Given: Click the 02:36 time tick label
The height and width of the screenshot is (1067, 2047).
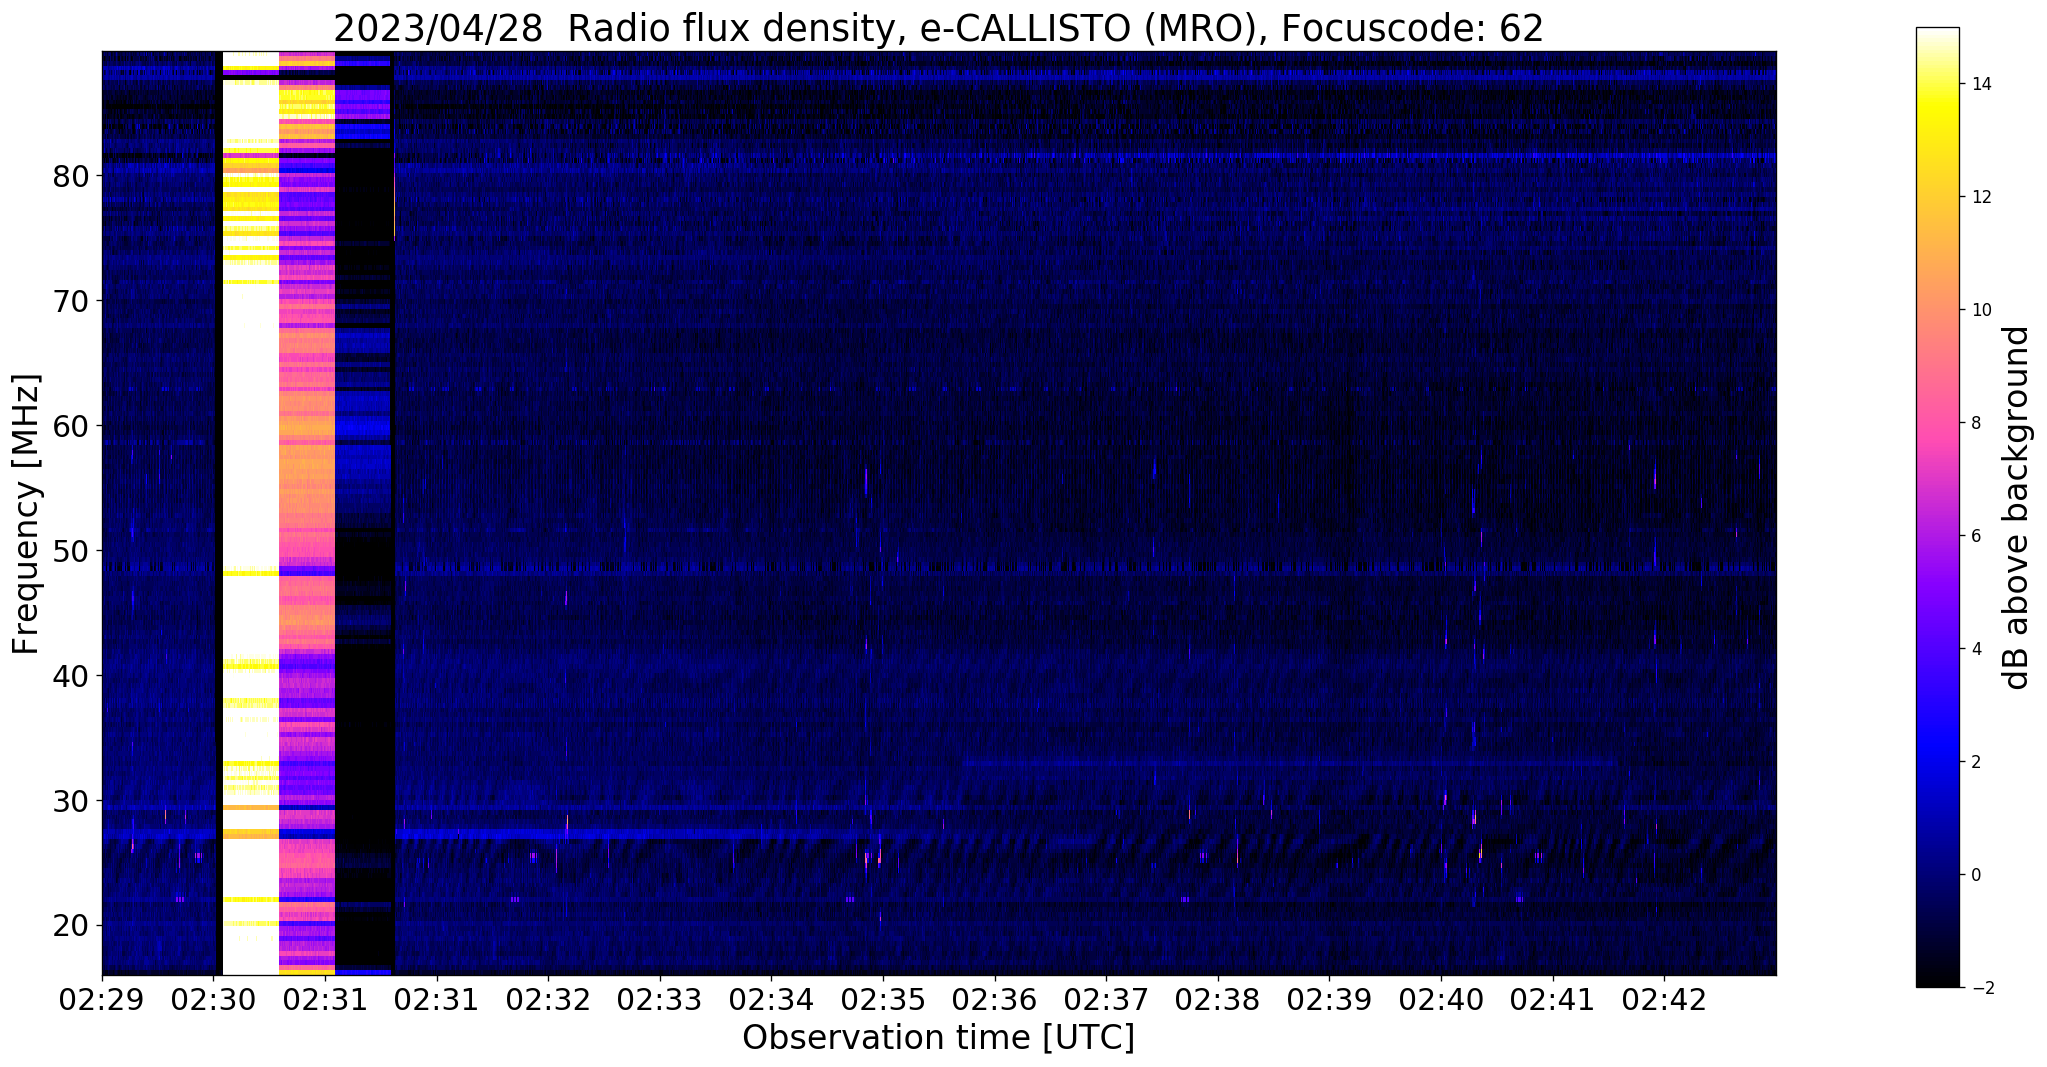Looking at the screenshot, I should (994, 1001).
